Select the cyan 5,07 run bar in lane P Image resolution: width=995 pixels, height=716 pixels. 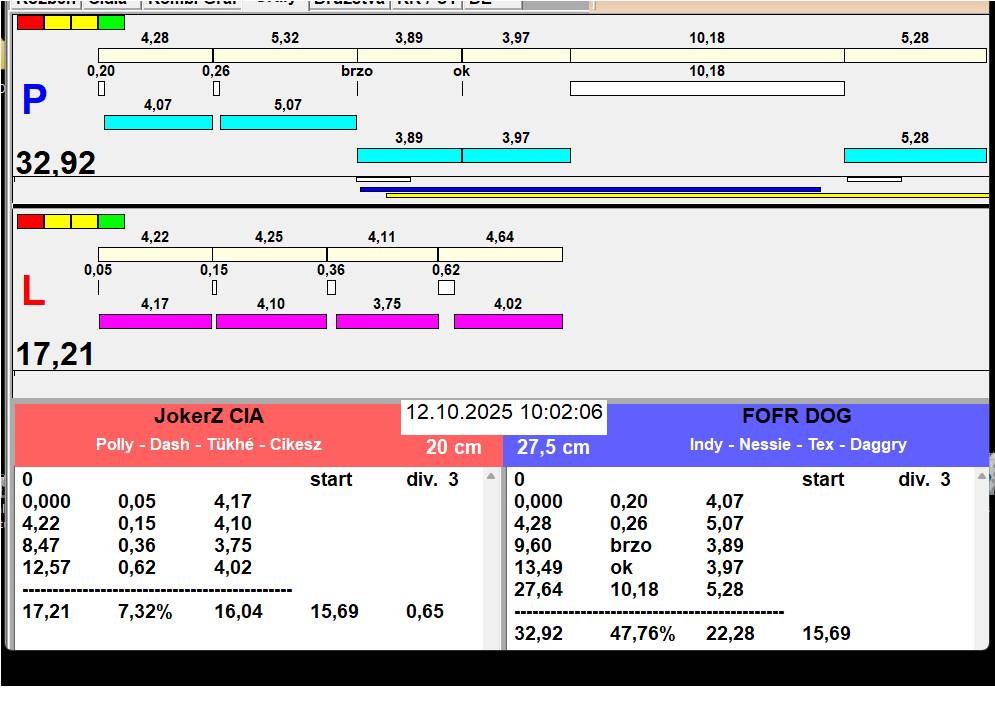(288, 123)
